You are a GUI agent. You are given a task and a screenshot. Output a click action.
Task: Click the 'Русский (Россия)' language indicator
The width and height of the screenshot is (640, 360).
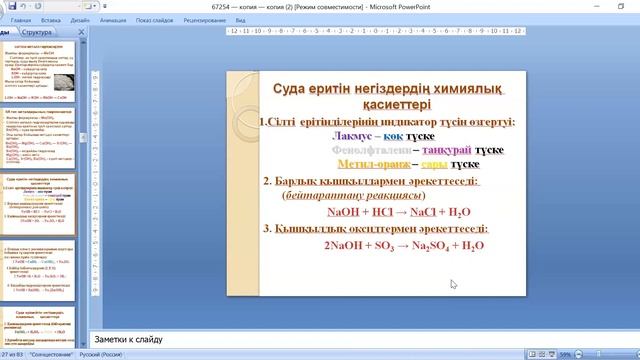click(100, 355)
